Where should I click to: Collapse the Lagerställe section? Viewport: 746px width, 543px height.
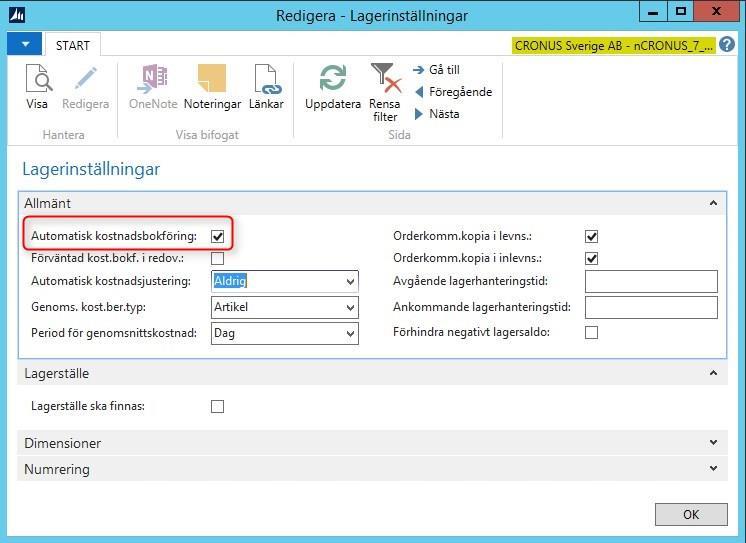pos(713,373)
